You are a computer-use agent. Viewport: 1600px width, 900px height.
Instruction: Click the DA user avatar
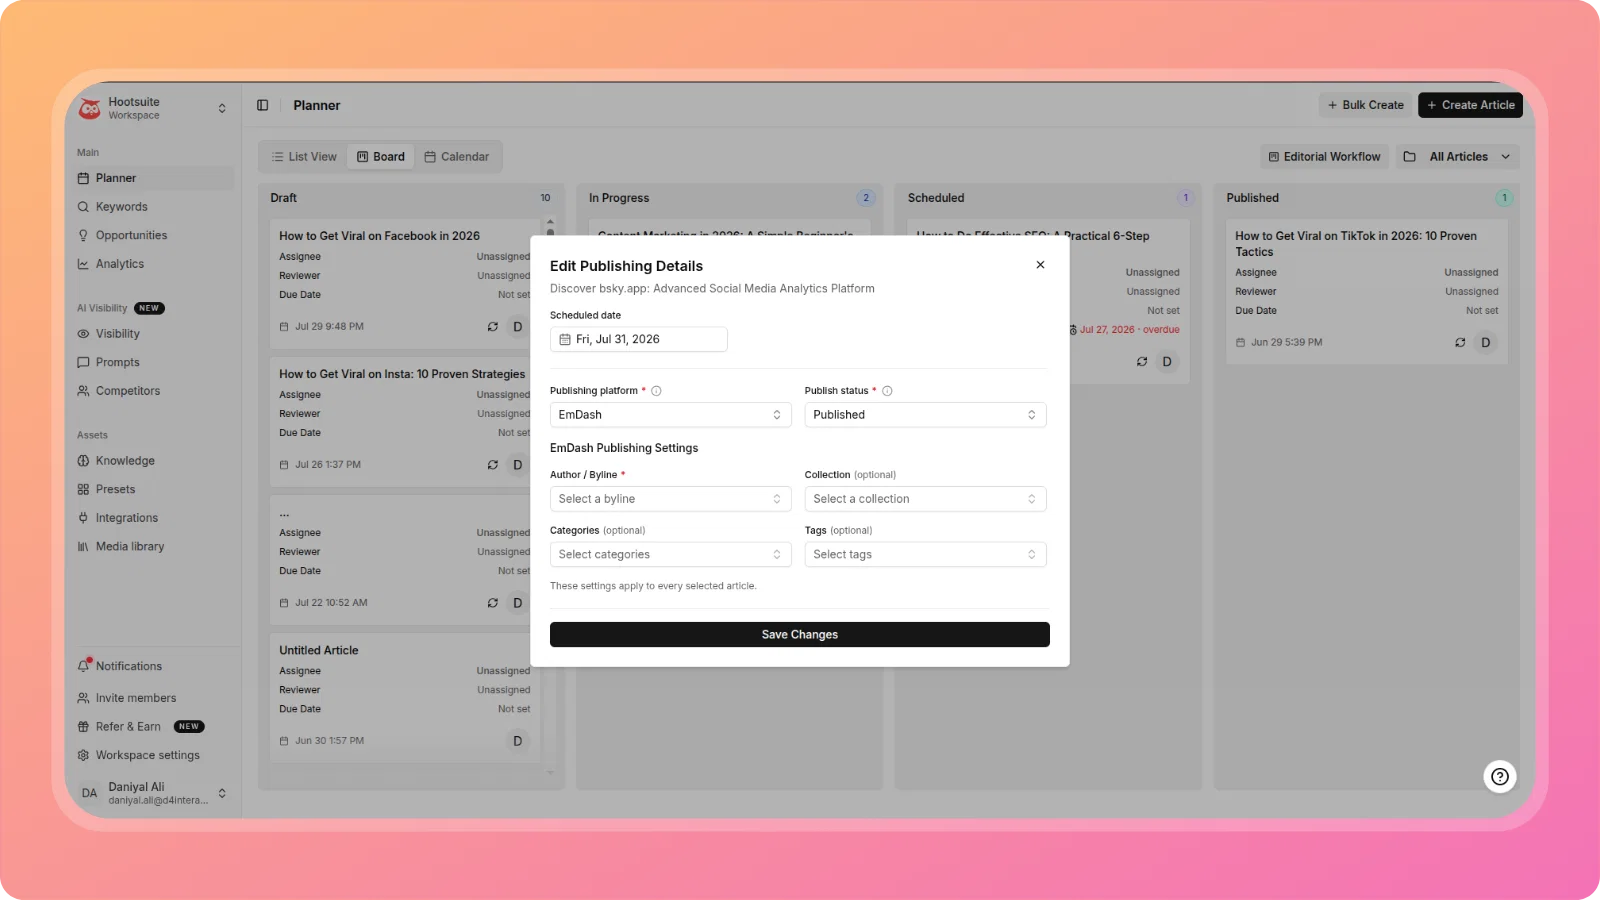[x=89, y=793]
